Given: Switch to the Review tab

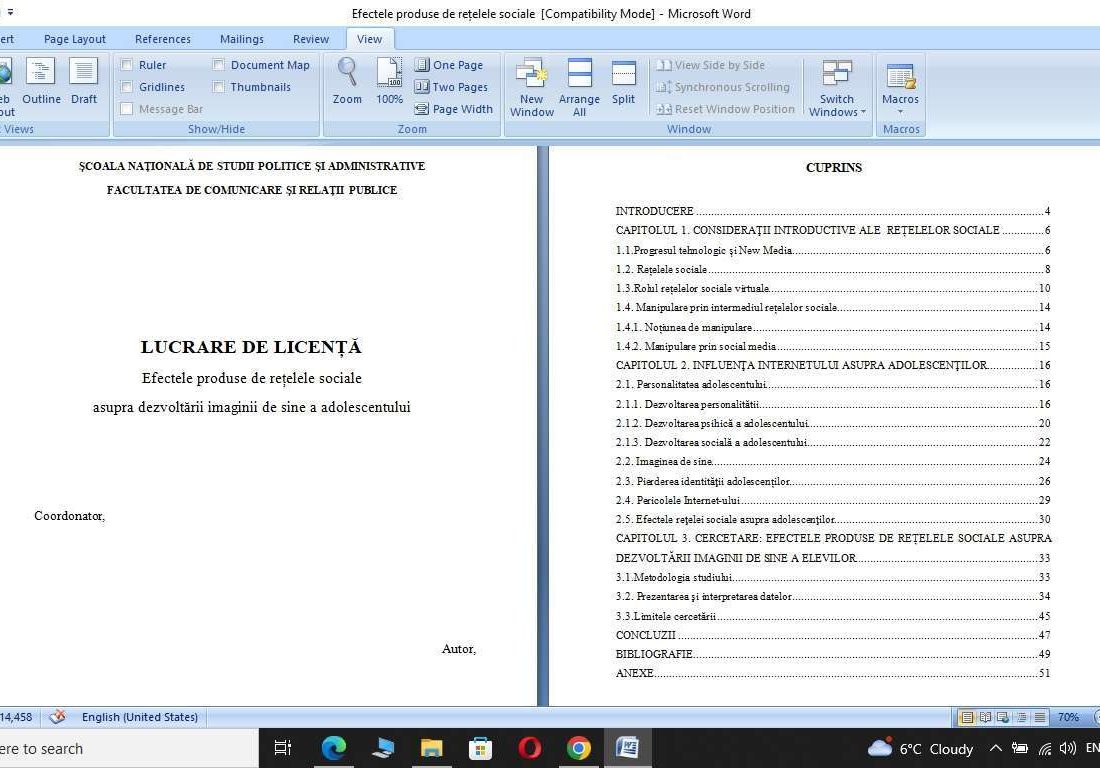Looking at the screenshot, I should point(310,38).
